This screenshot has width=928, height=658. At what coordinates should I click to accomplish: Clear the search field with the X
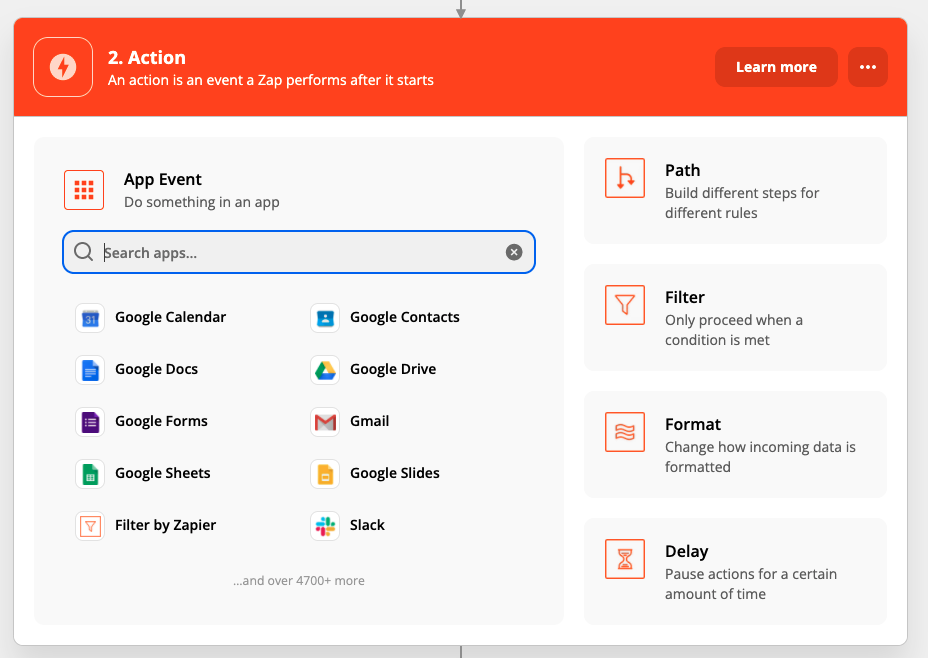click(514, 251)
